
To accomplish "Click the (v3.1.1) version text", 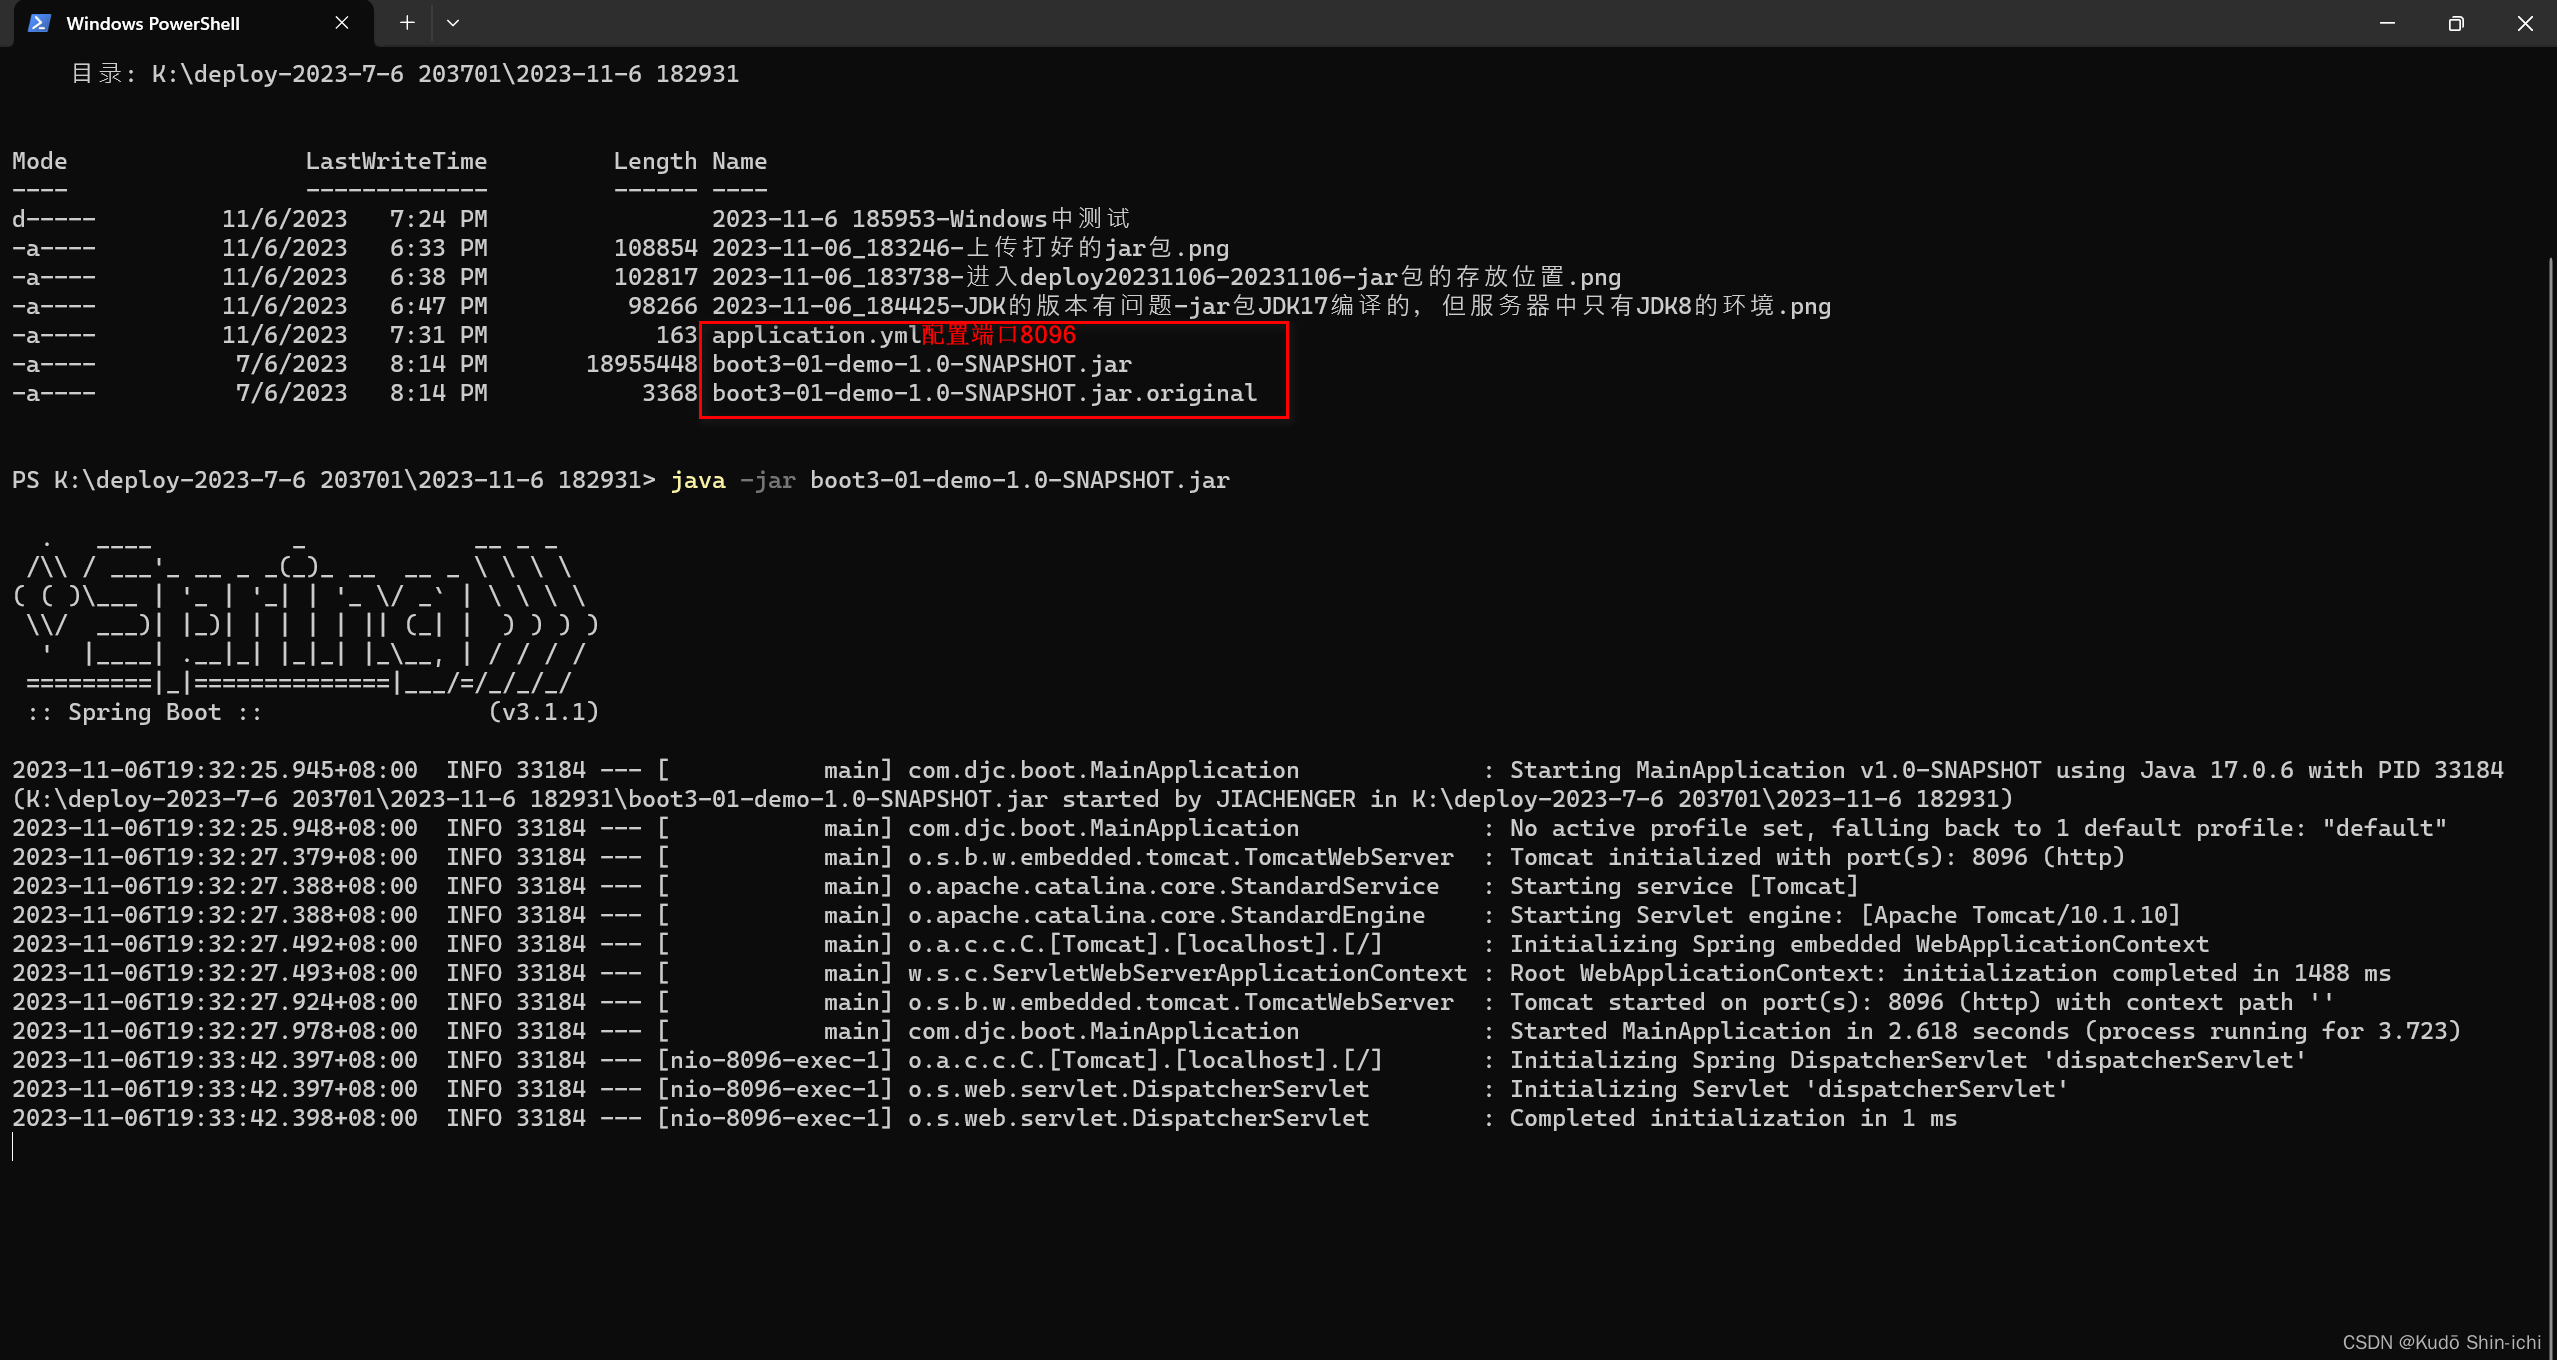I will coord(544,713).
